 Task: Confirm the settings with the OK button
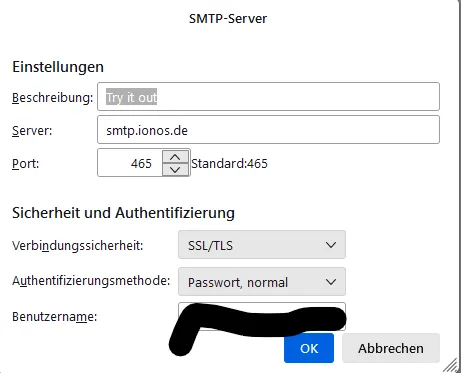coord(309,348)
